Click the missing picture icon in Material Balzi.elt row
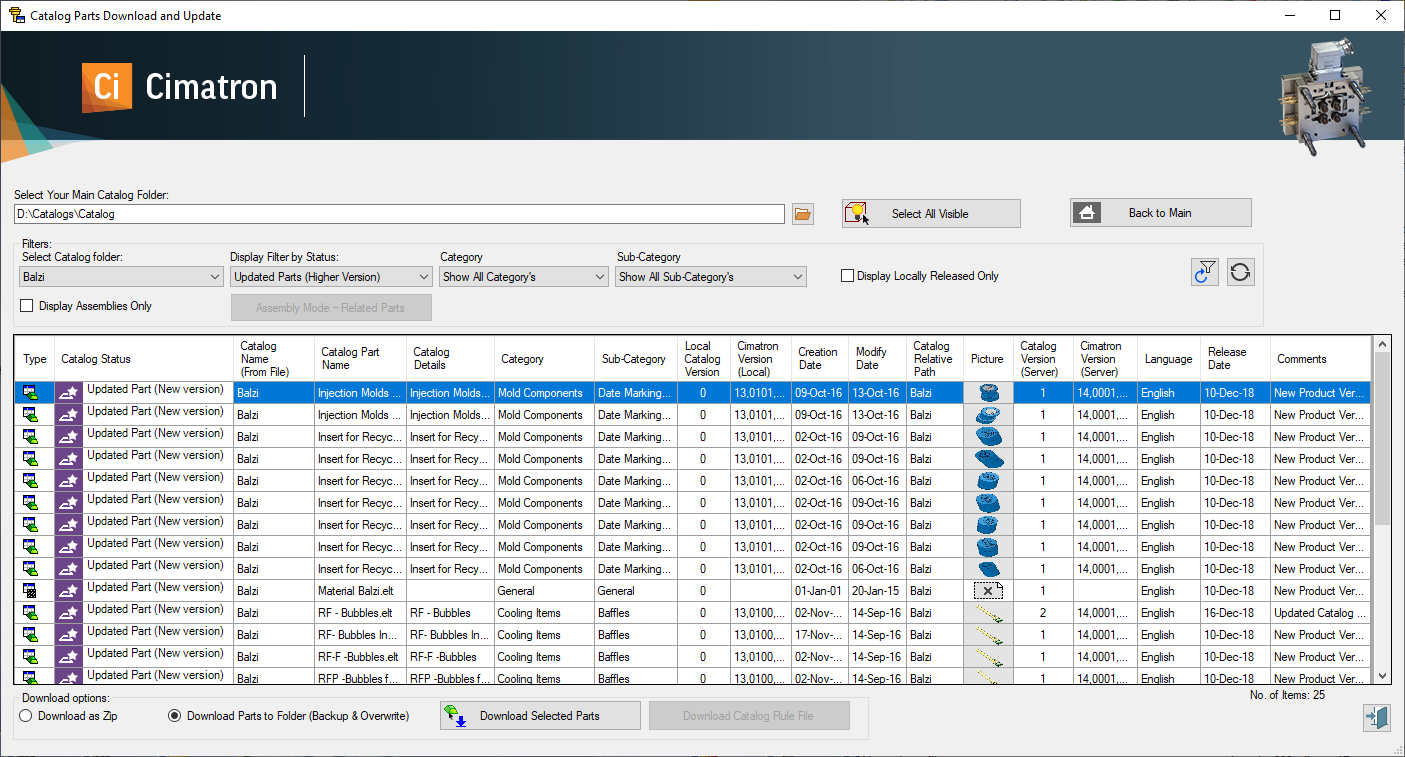 (988, 591)
